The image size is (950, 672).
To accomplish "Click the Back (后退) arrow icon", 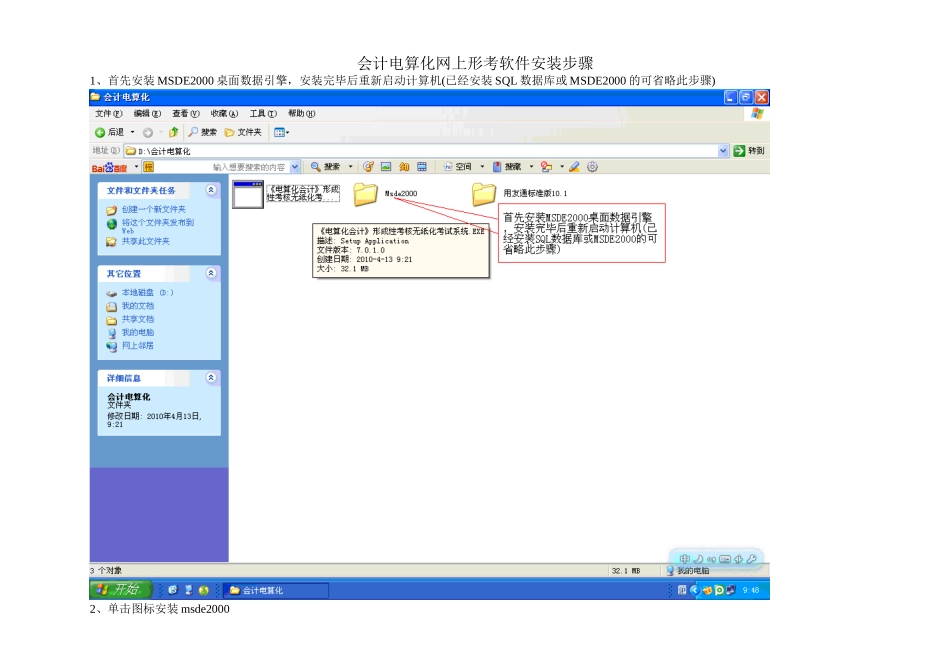I will coord(100,132).
